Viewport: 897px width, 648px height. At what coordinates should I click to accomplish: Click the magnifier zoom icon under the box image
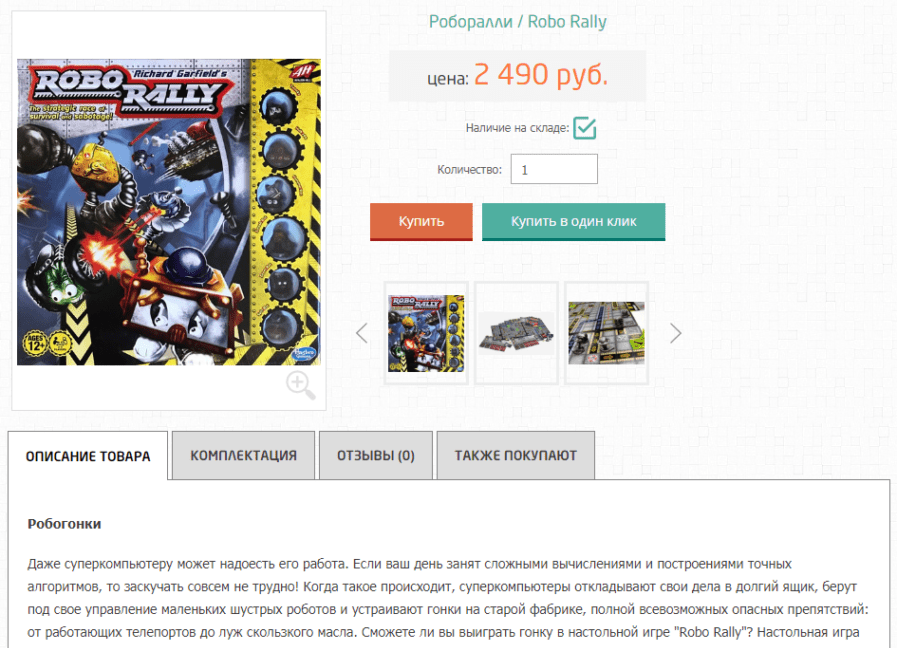point(300,384)
